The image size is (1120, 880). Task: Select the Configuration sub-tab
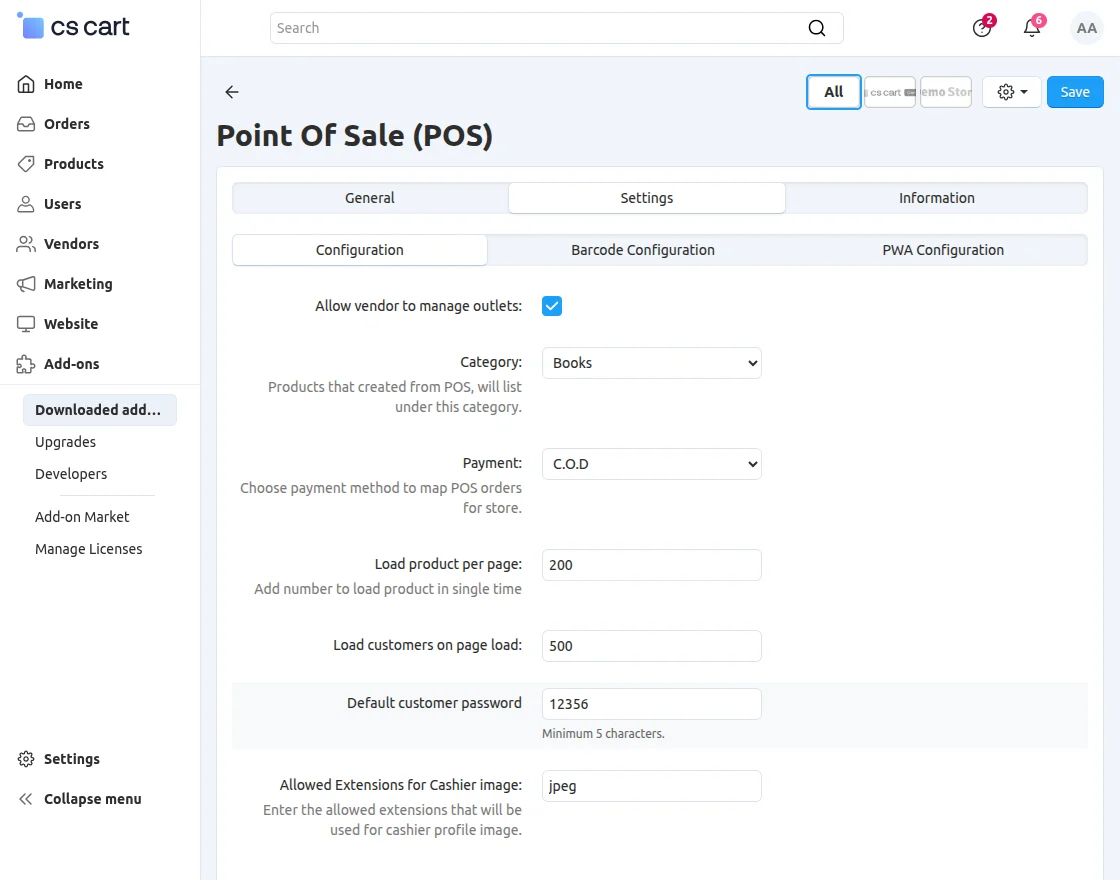coord(359,250)
